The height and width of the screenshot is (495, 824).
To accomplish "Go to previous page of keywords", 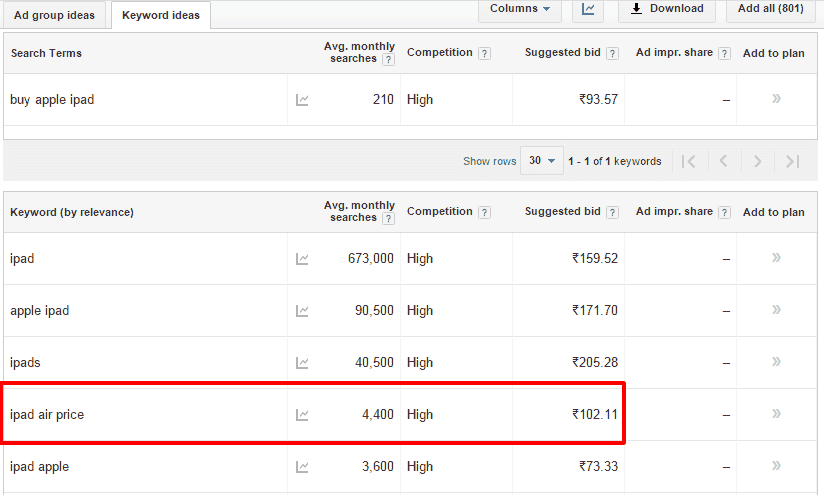I will click(x=724, y=161).
